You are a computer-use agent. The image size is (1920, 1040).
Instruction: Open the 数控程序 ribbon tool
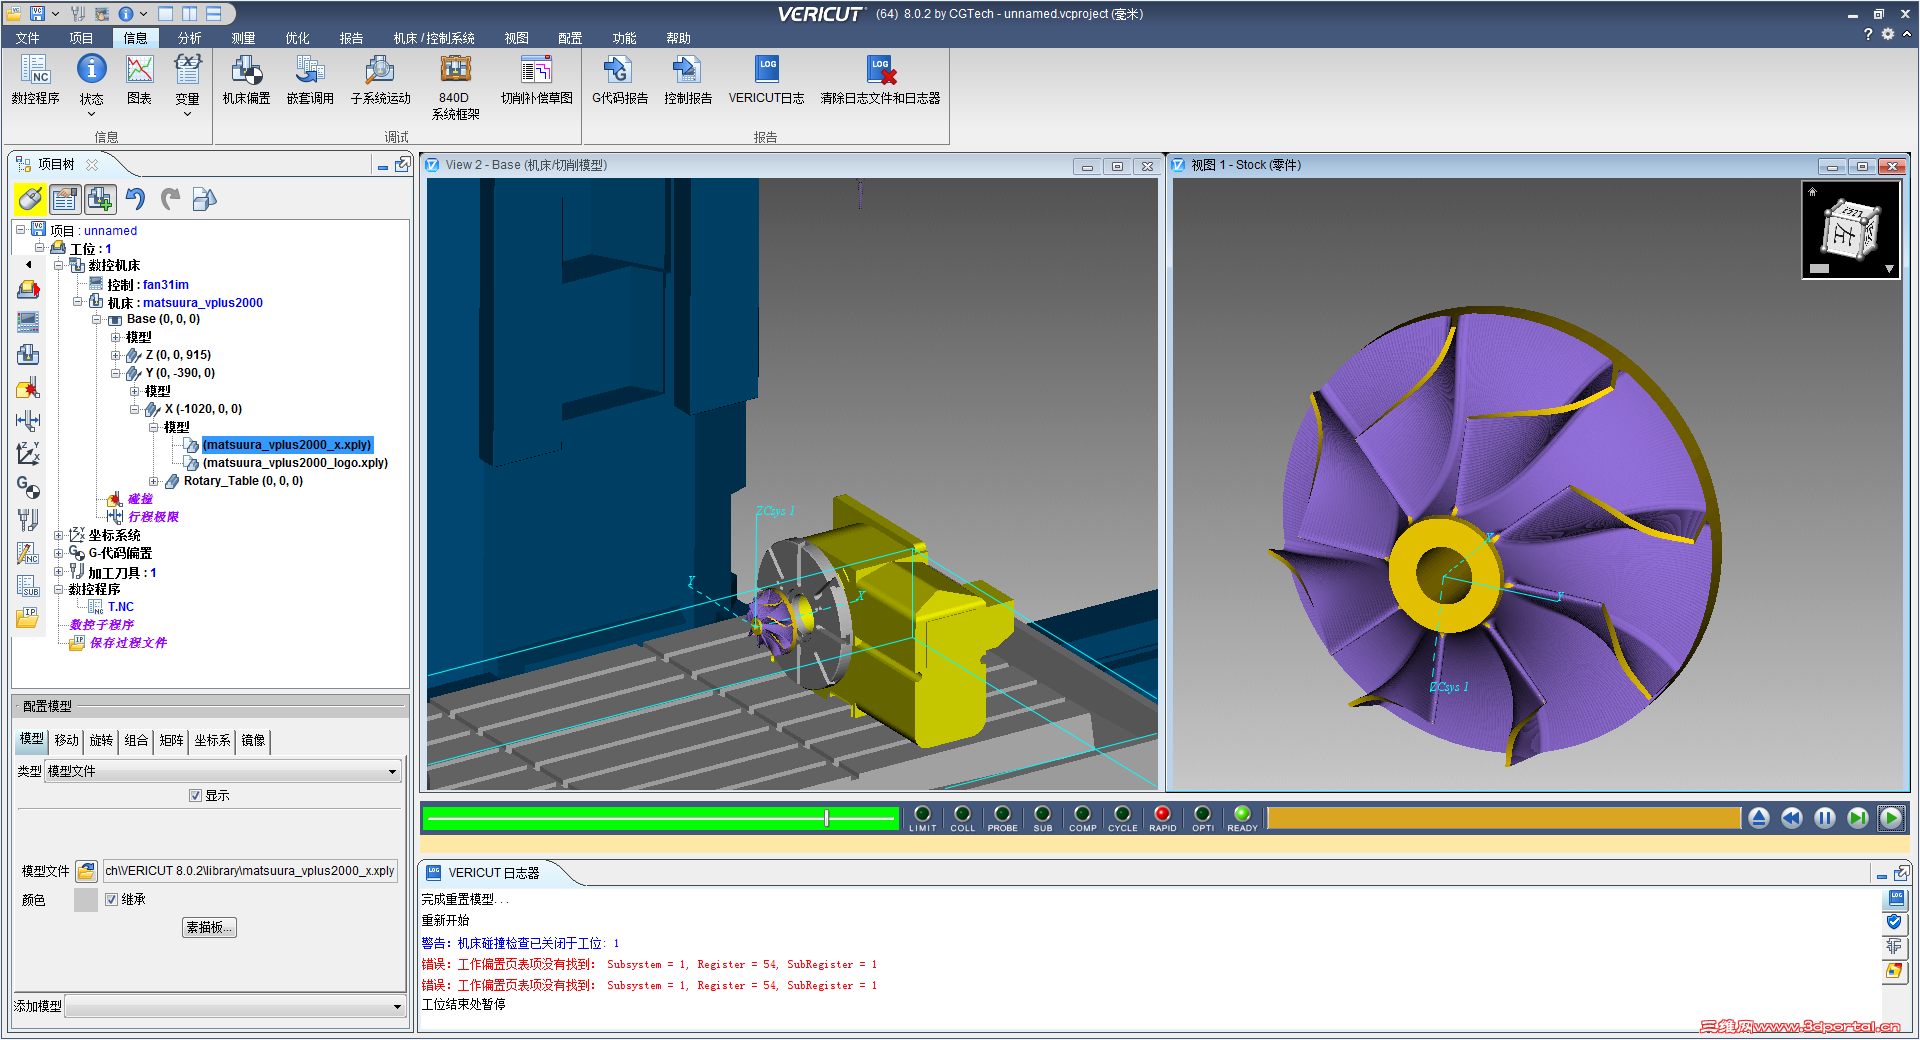pyautogui.click(x=35, y=79)
